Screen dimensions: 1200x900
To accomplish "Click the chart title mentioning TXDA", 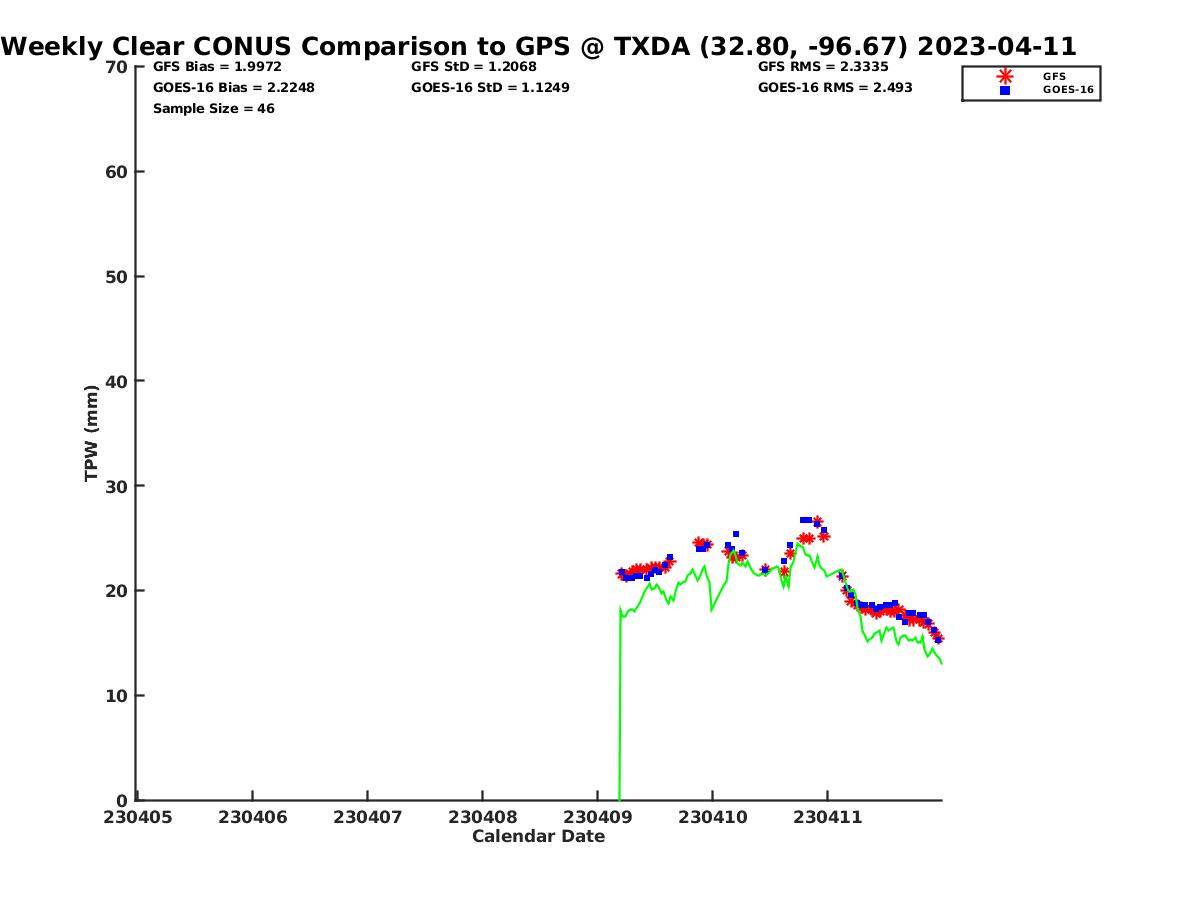I will coord(539,46).
